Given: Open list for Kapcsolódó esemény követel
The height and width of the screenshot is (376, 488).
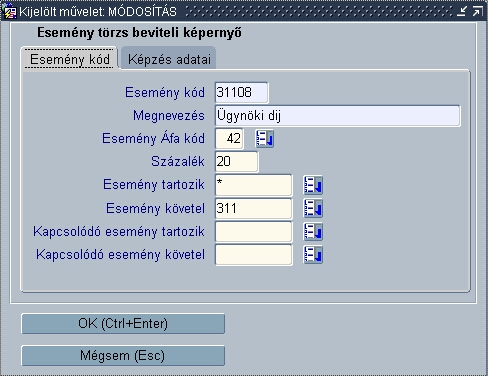Looking at the screenshot, I should [313, 255].
